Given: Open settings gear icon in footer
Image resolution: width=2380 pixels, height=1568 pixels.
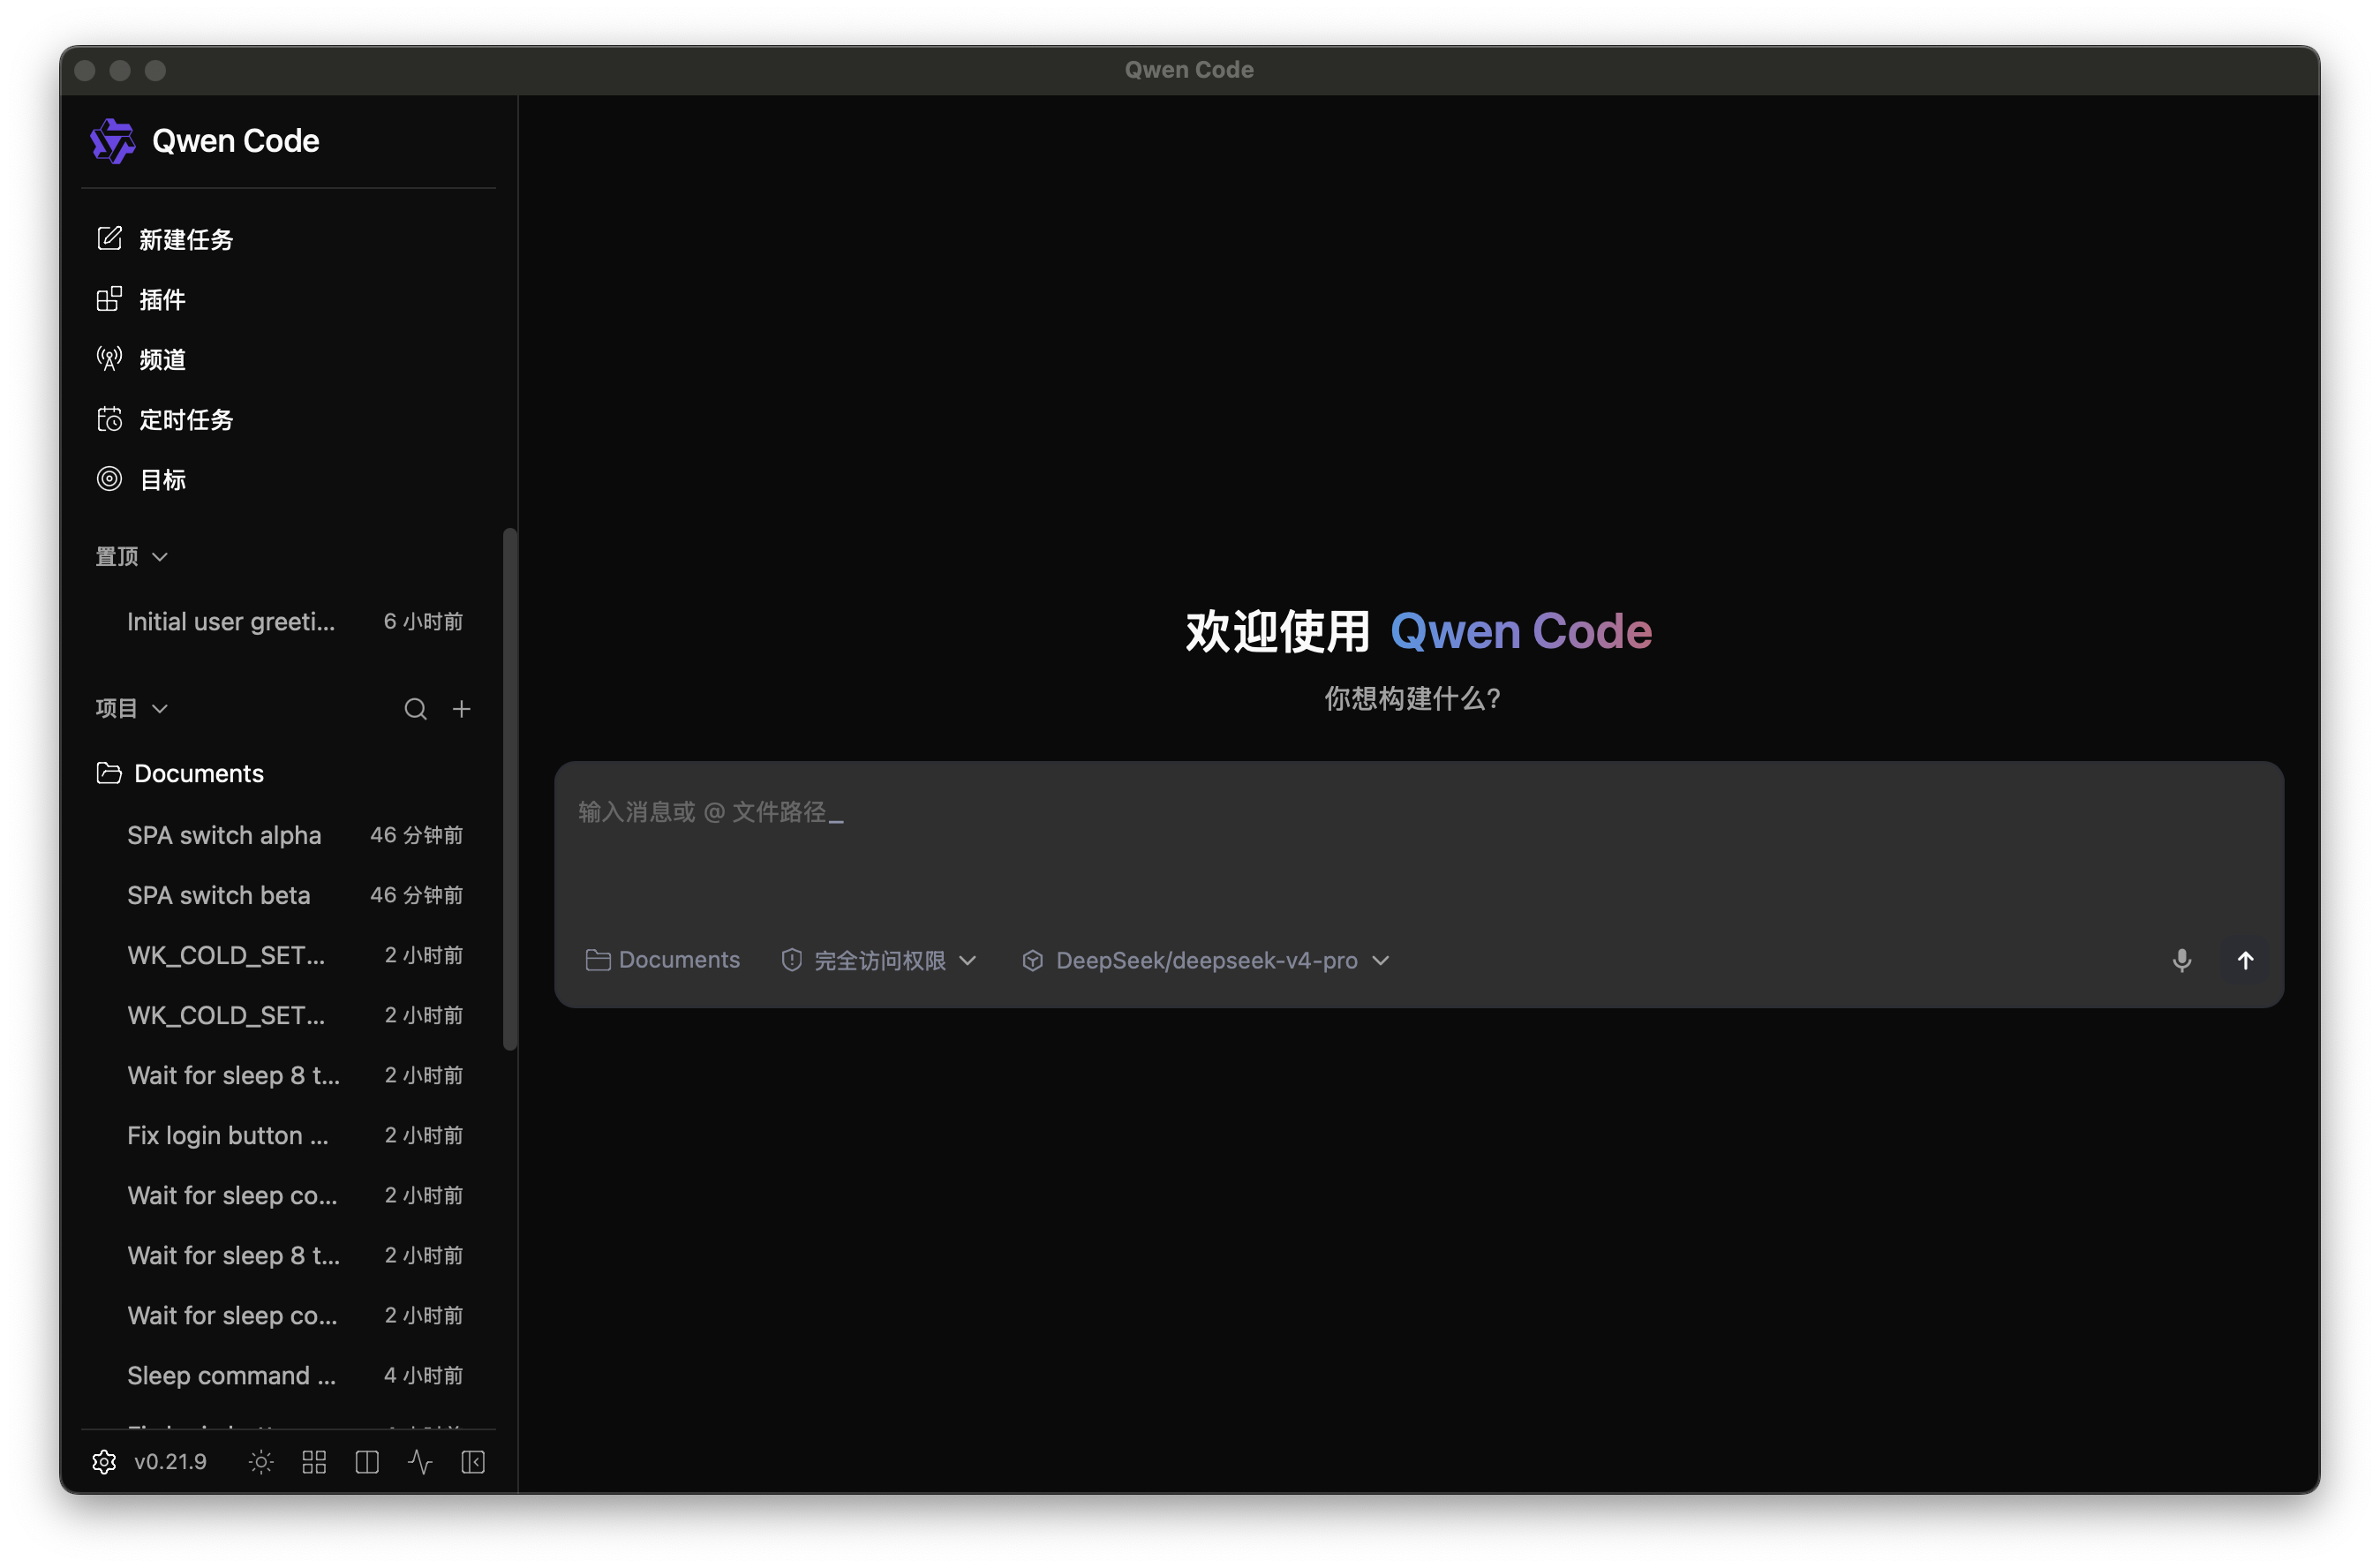Looking at the screenshot, I should pyautogui.click(x=104, y=1462).
